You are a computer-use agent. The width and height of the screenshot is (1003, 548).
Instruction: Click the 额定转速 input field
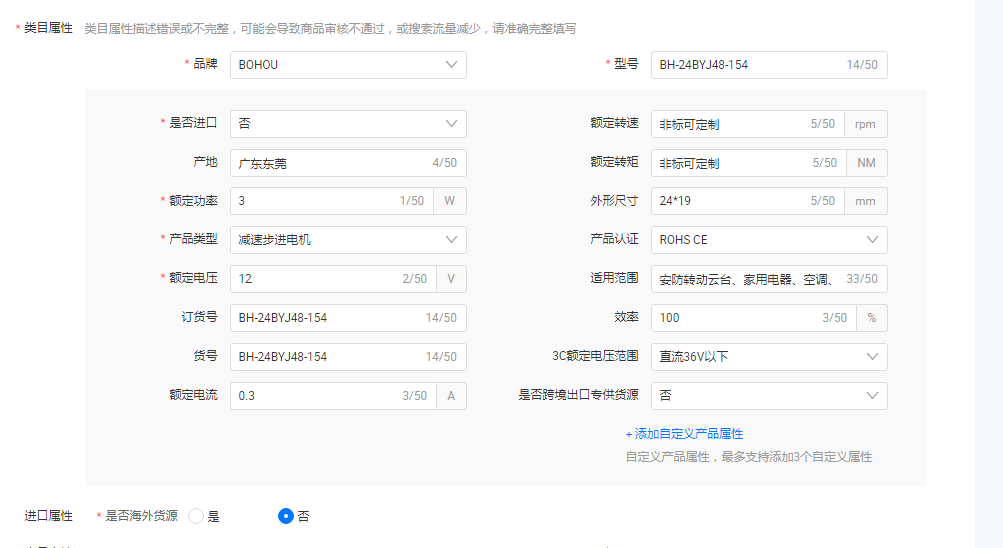pos(730,124)
